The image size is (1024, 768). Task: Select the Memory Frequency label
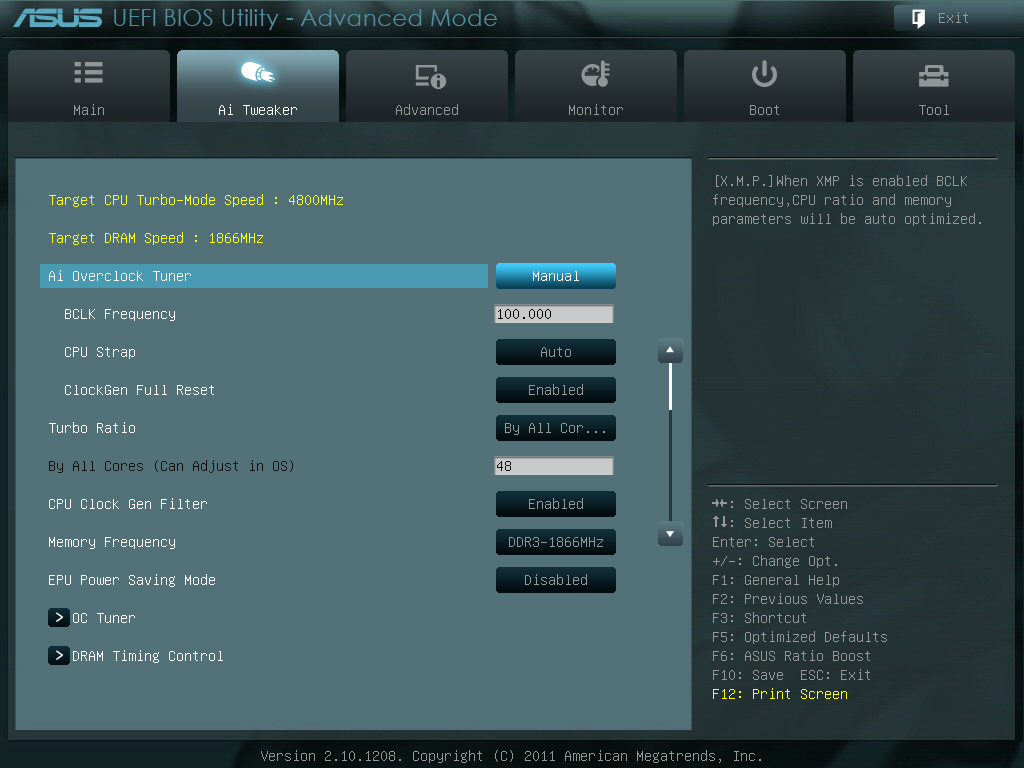pos(112,542)
